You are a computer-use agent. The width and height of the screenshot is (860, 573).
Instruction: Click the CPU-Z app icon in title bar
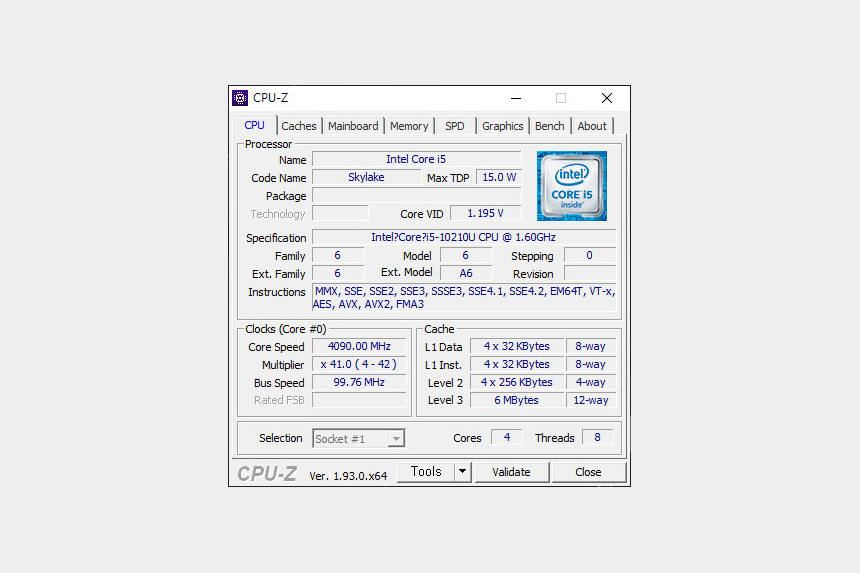[240, 98]
